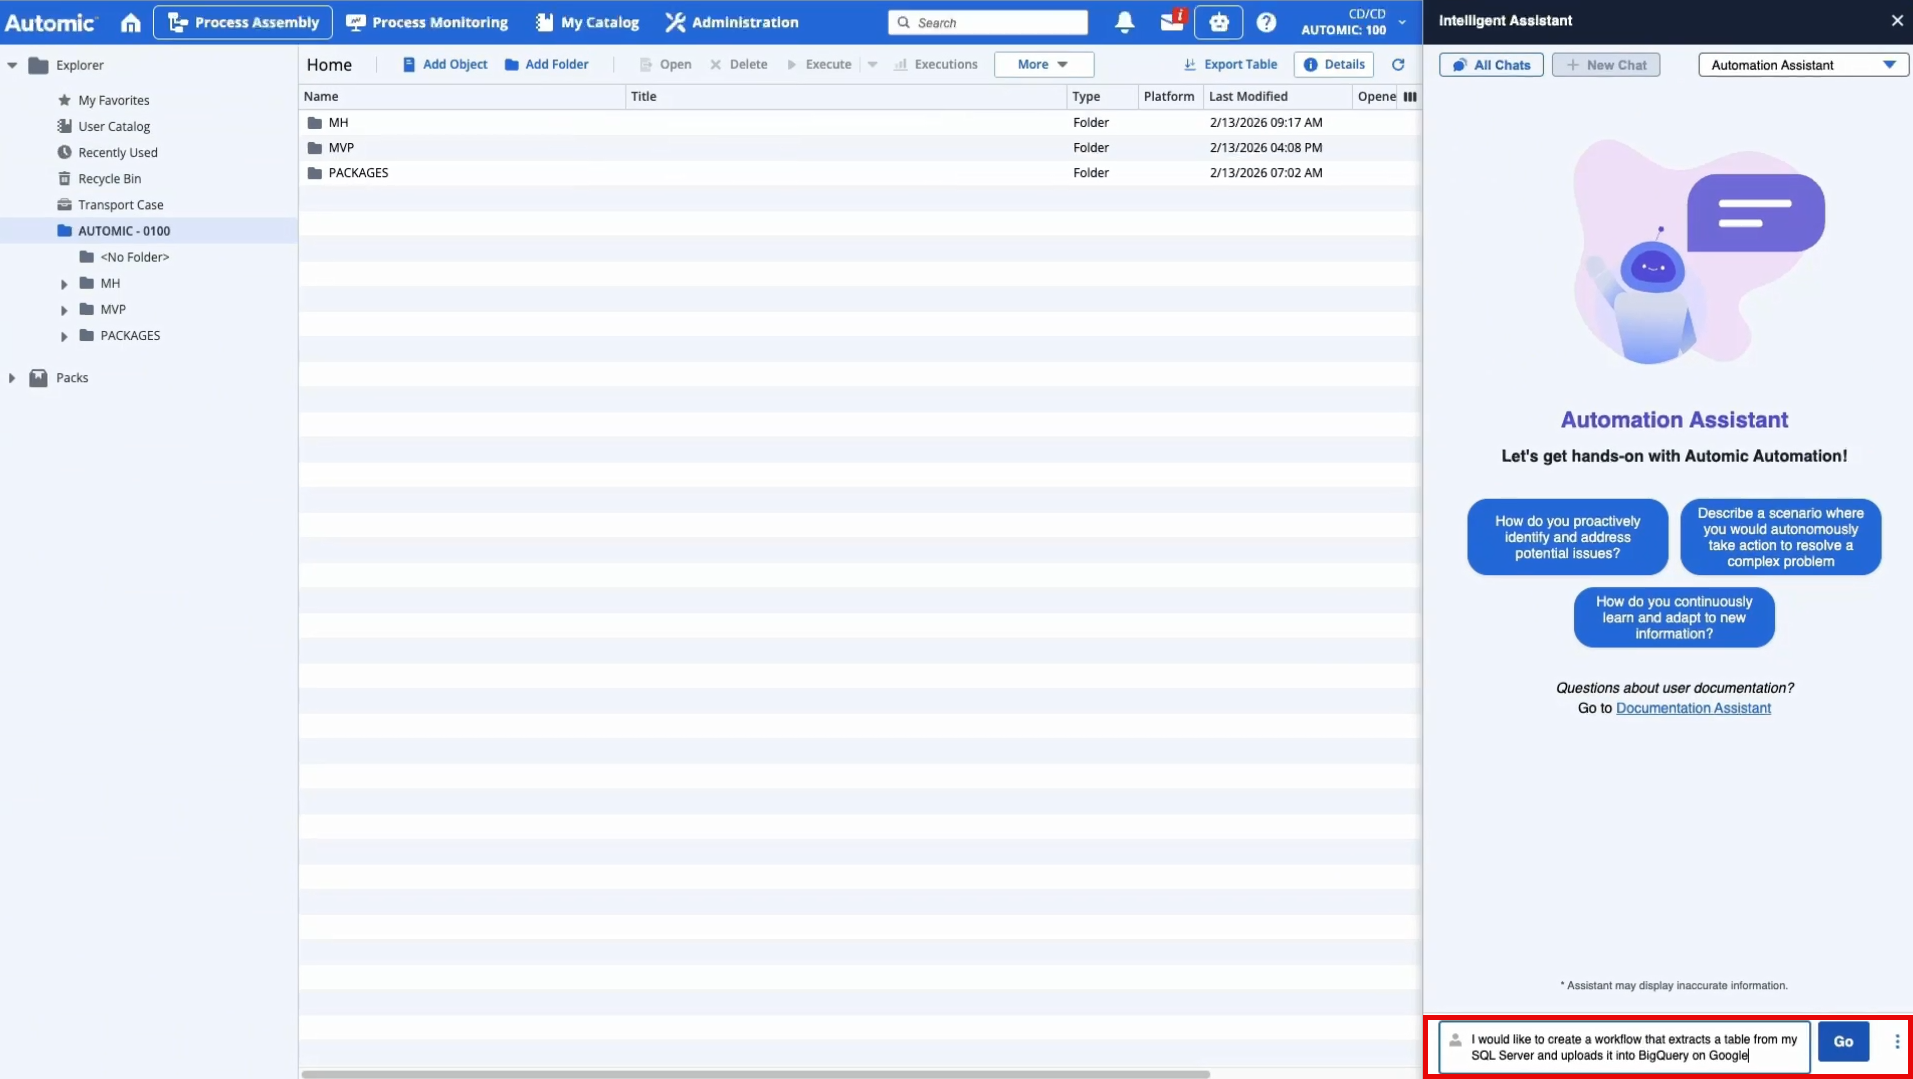
Task: Select Recycle Bin in Explorer
Action: click(109, 178)
